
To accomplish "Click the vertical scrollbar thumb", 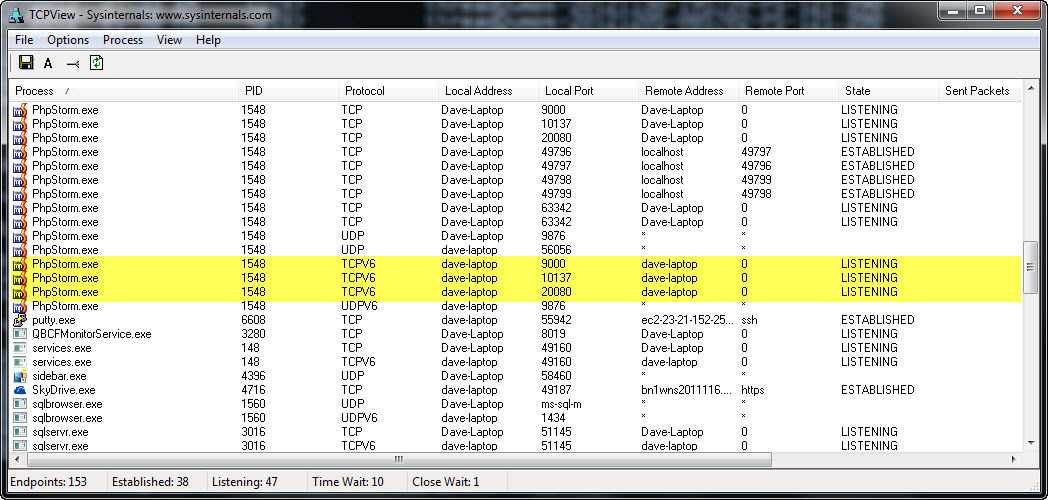I will point(1030,267).
